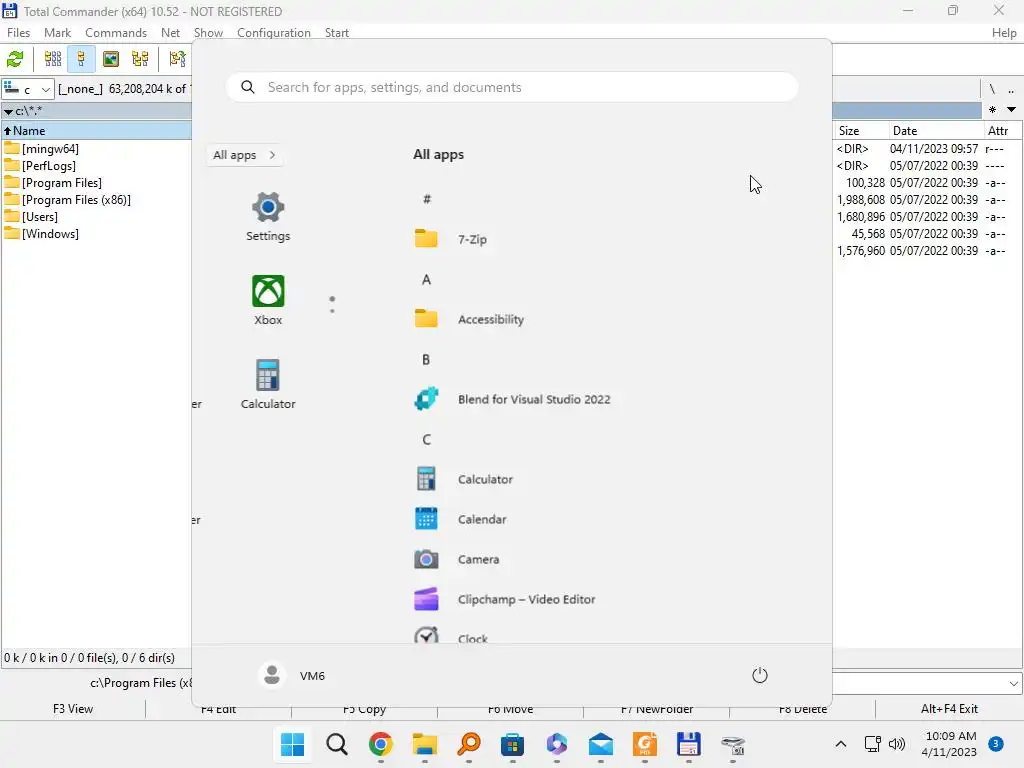Click the F3 View button
This screenshot has width=1024, height=768.
point(72,709)
